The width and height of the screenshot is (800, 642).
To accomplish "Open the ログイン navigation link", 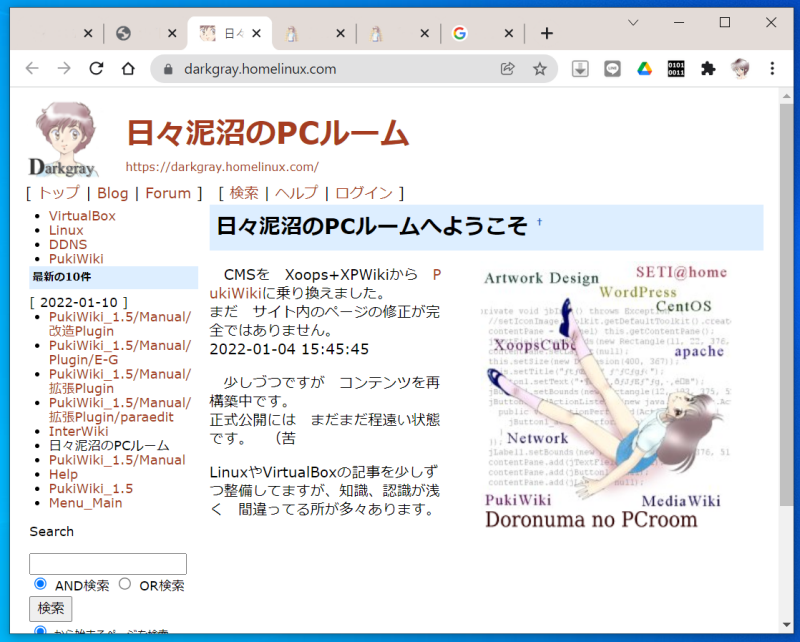I will (364, 193).
